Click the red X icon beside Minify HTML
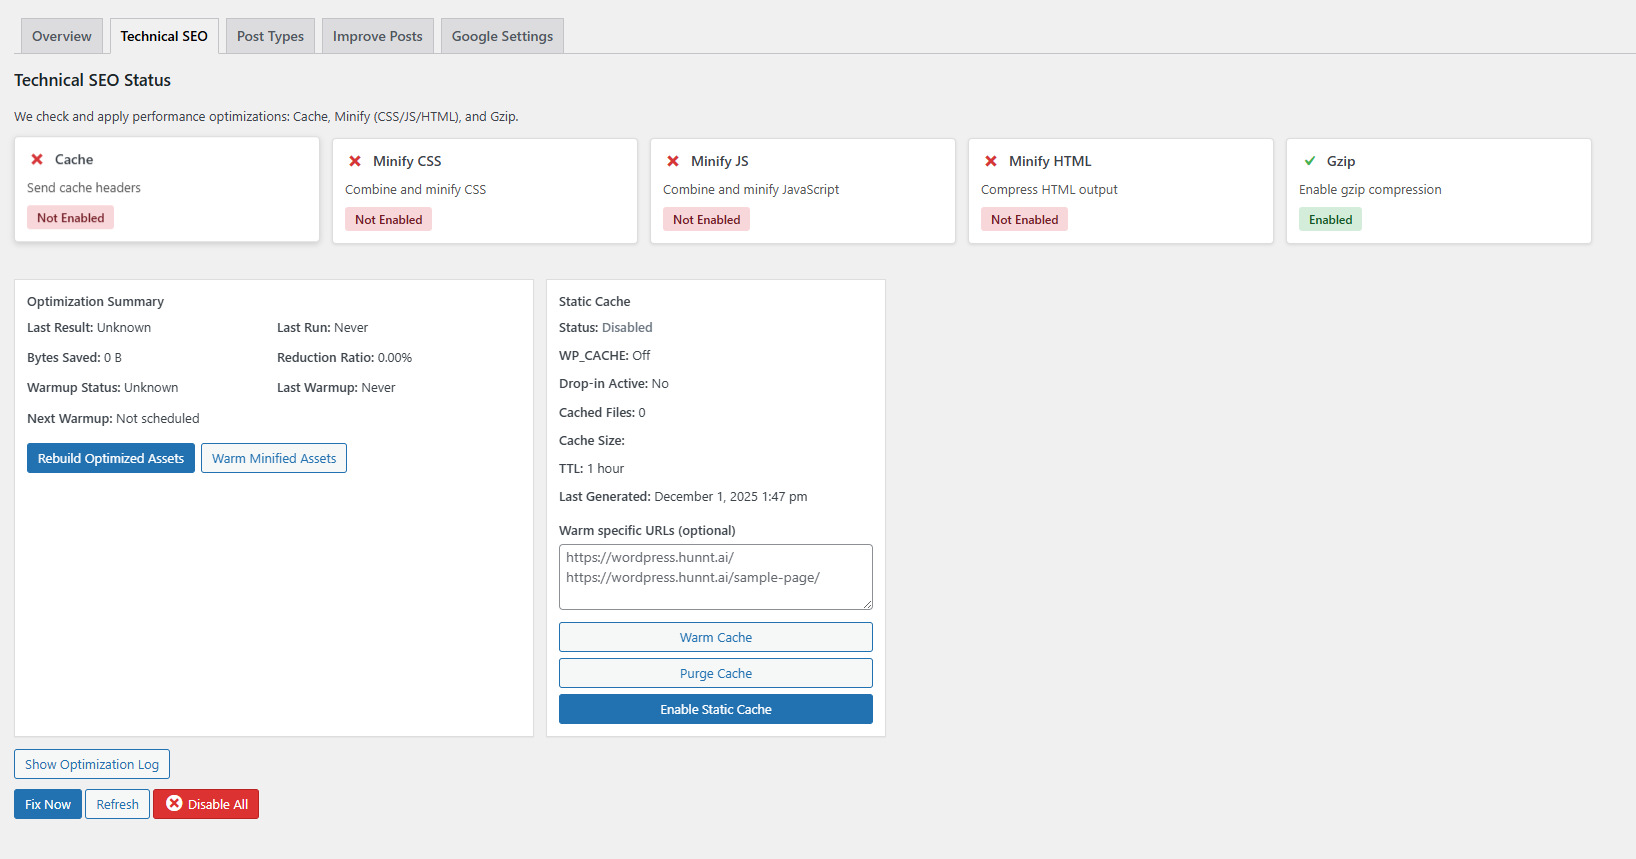This screenshot has width=1636, height=859. click(x=991, y=161)
